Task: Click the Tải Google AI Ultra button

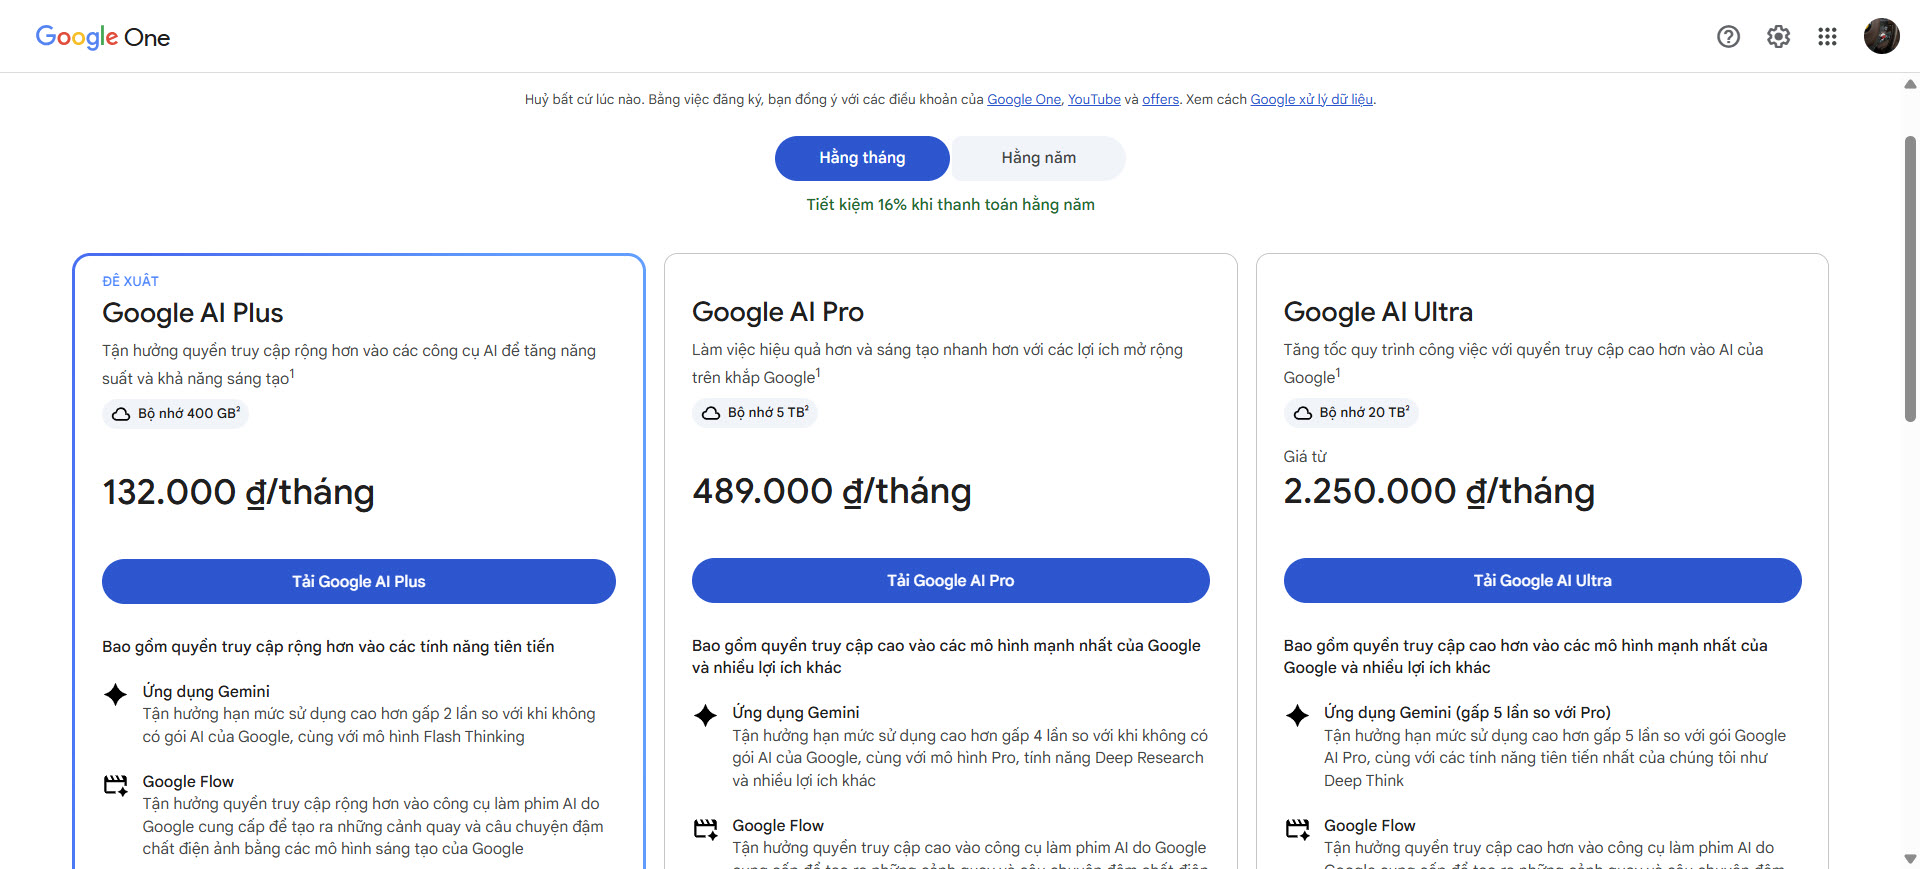Action: [1543, 580]
